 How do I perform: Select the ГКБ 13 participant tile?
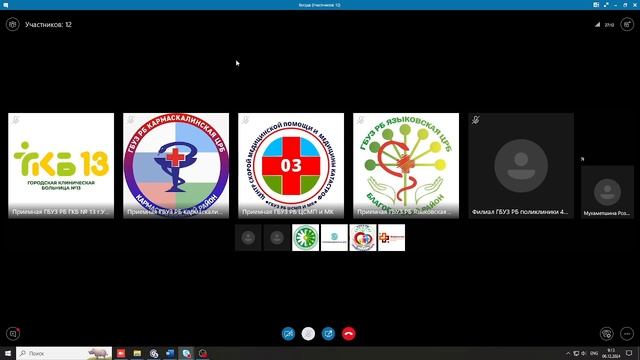pyautogui.click(x=61, y=166)
